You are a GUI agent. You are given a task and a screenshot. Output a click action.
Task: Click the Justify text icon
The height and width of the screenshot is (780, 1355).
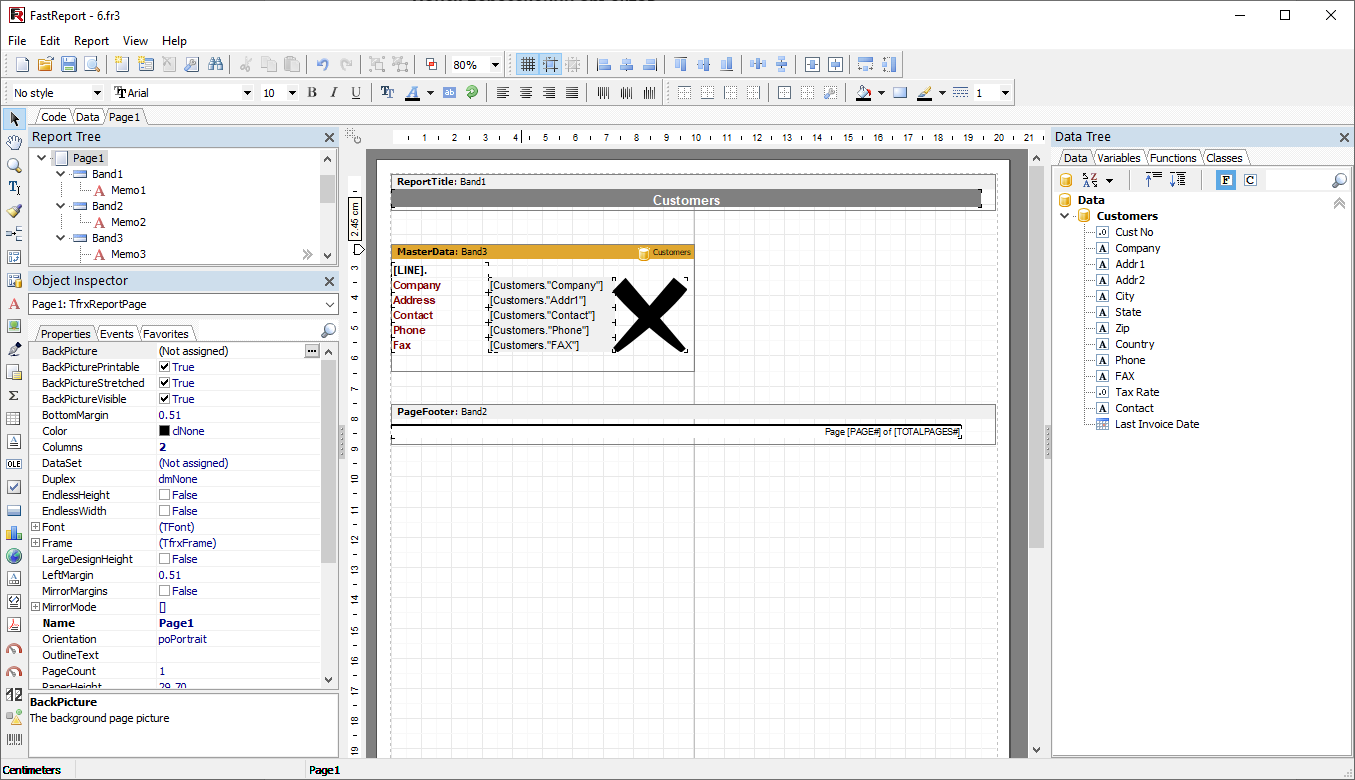572,93
